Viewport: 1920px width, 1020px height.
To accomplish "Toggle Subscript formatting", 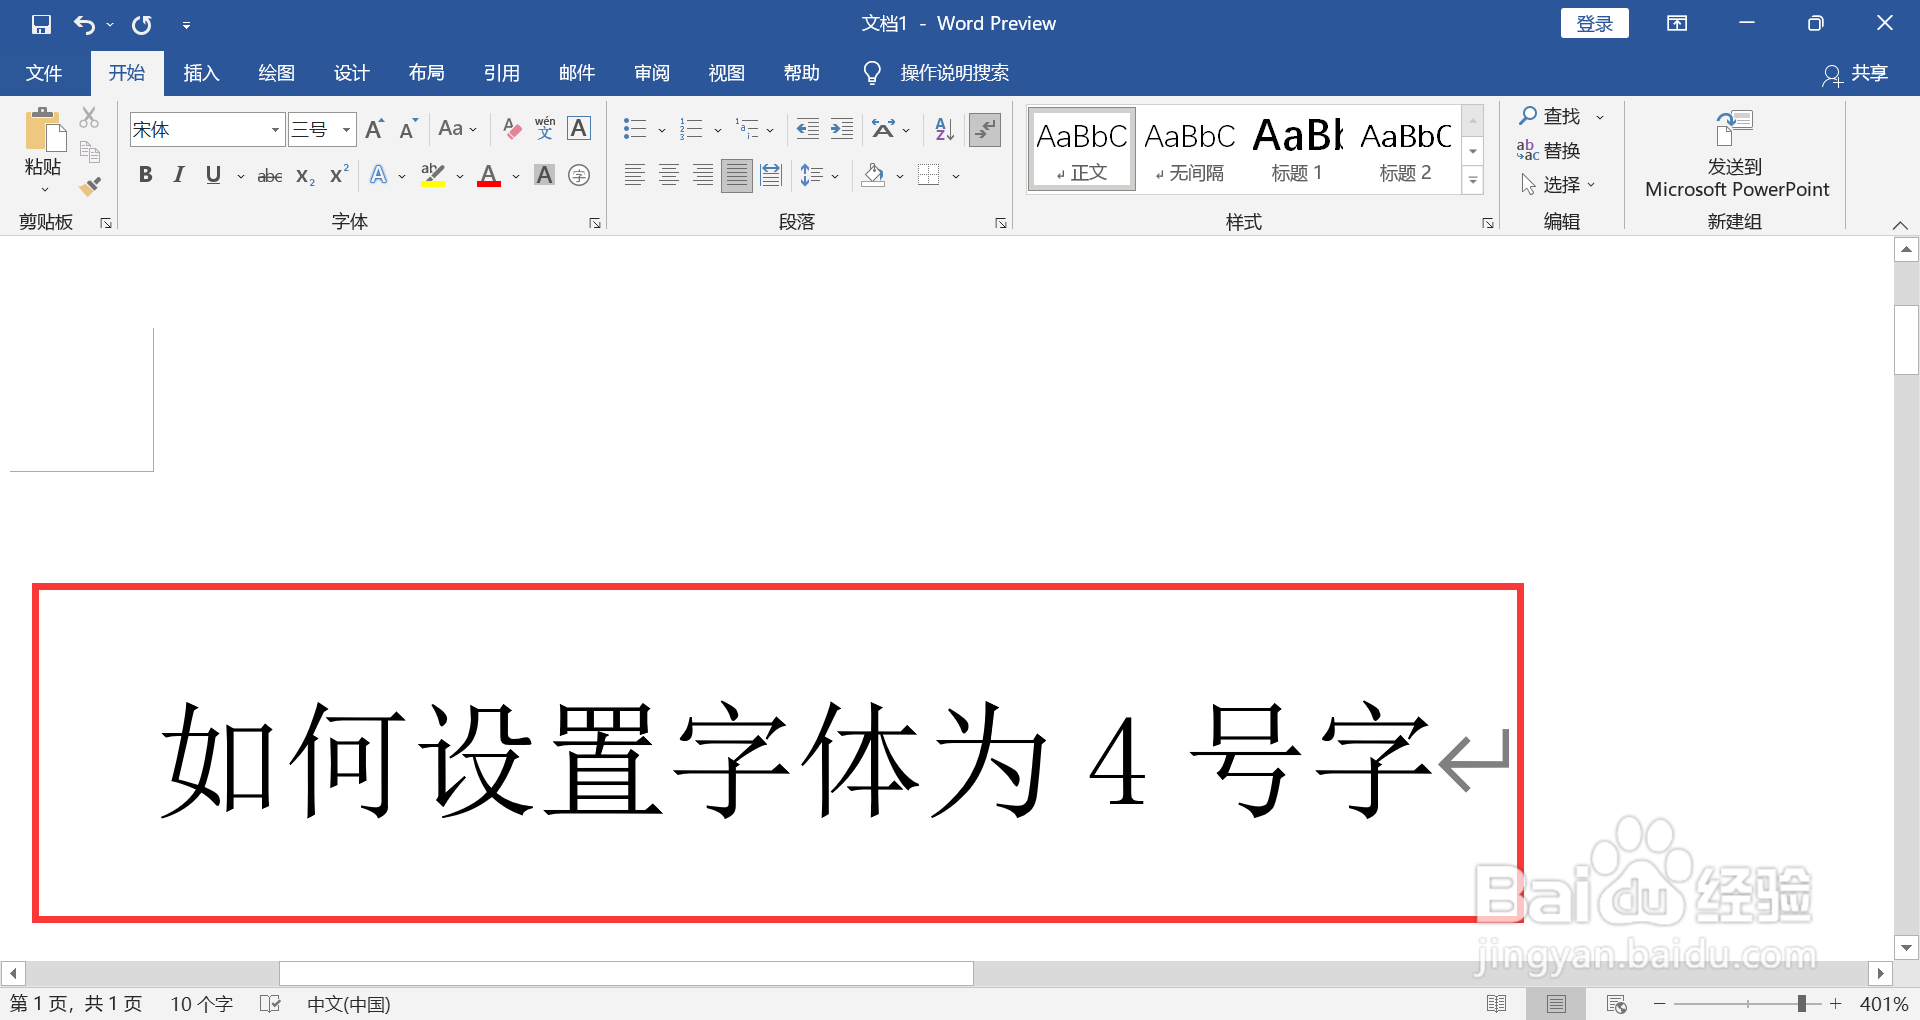I will [305, 176].
